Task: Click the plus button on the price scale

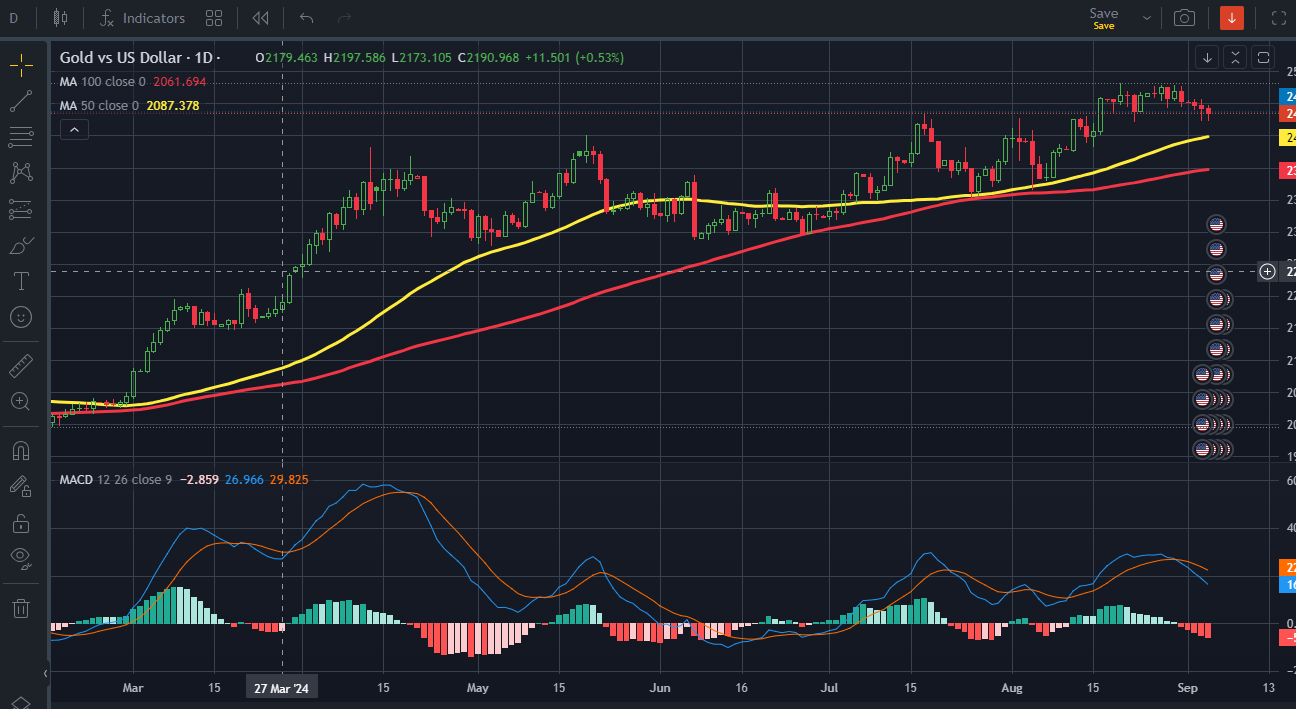Action: (x=1266, y=271)
